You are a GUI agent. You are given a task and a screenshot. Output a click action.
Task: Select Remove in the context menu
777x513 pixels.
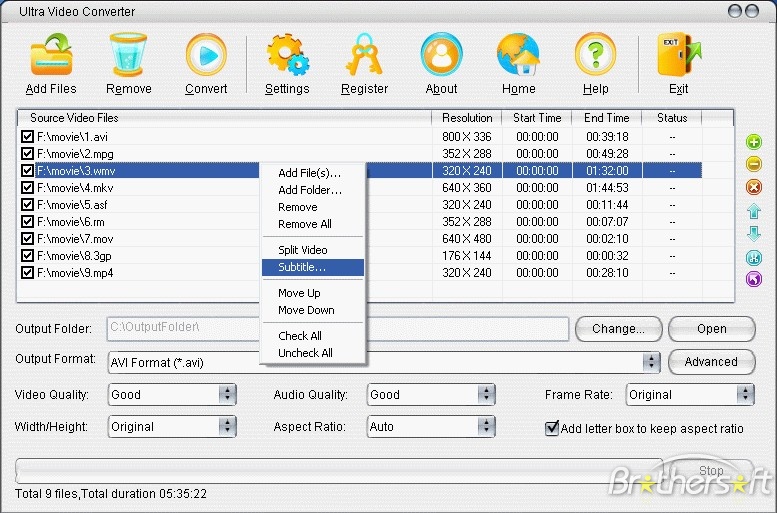[x=313, y=207]
